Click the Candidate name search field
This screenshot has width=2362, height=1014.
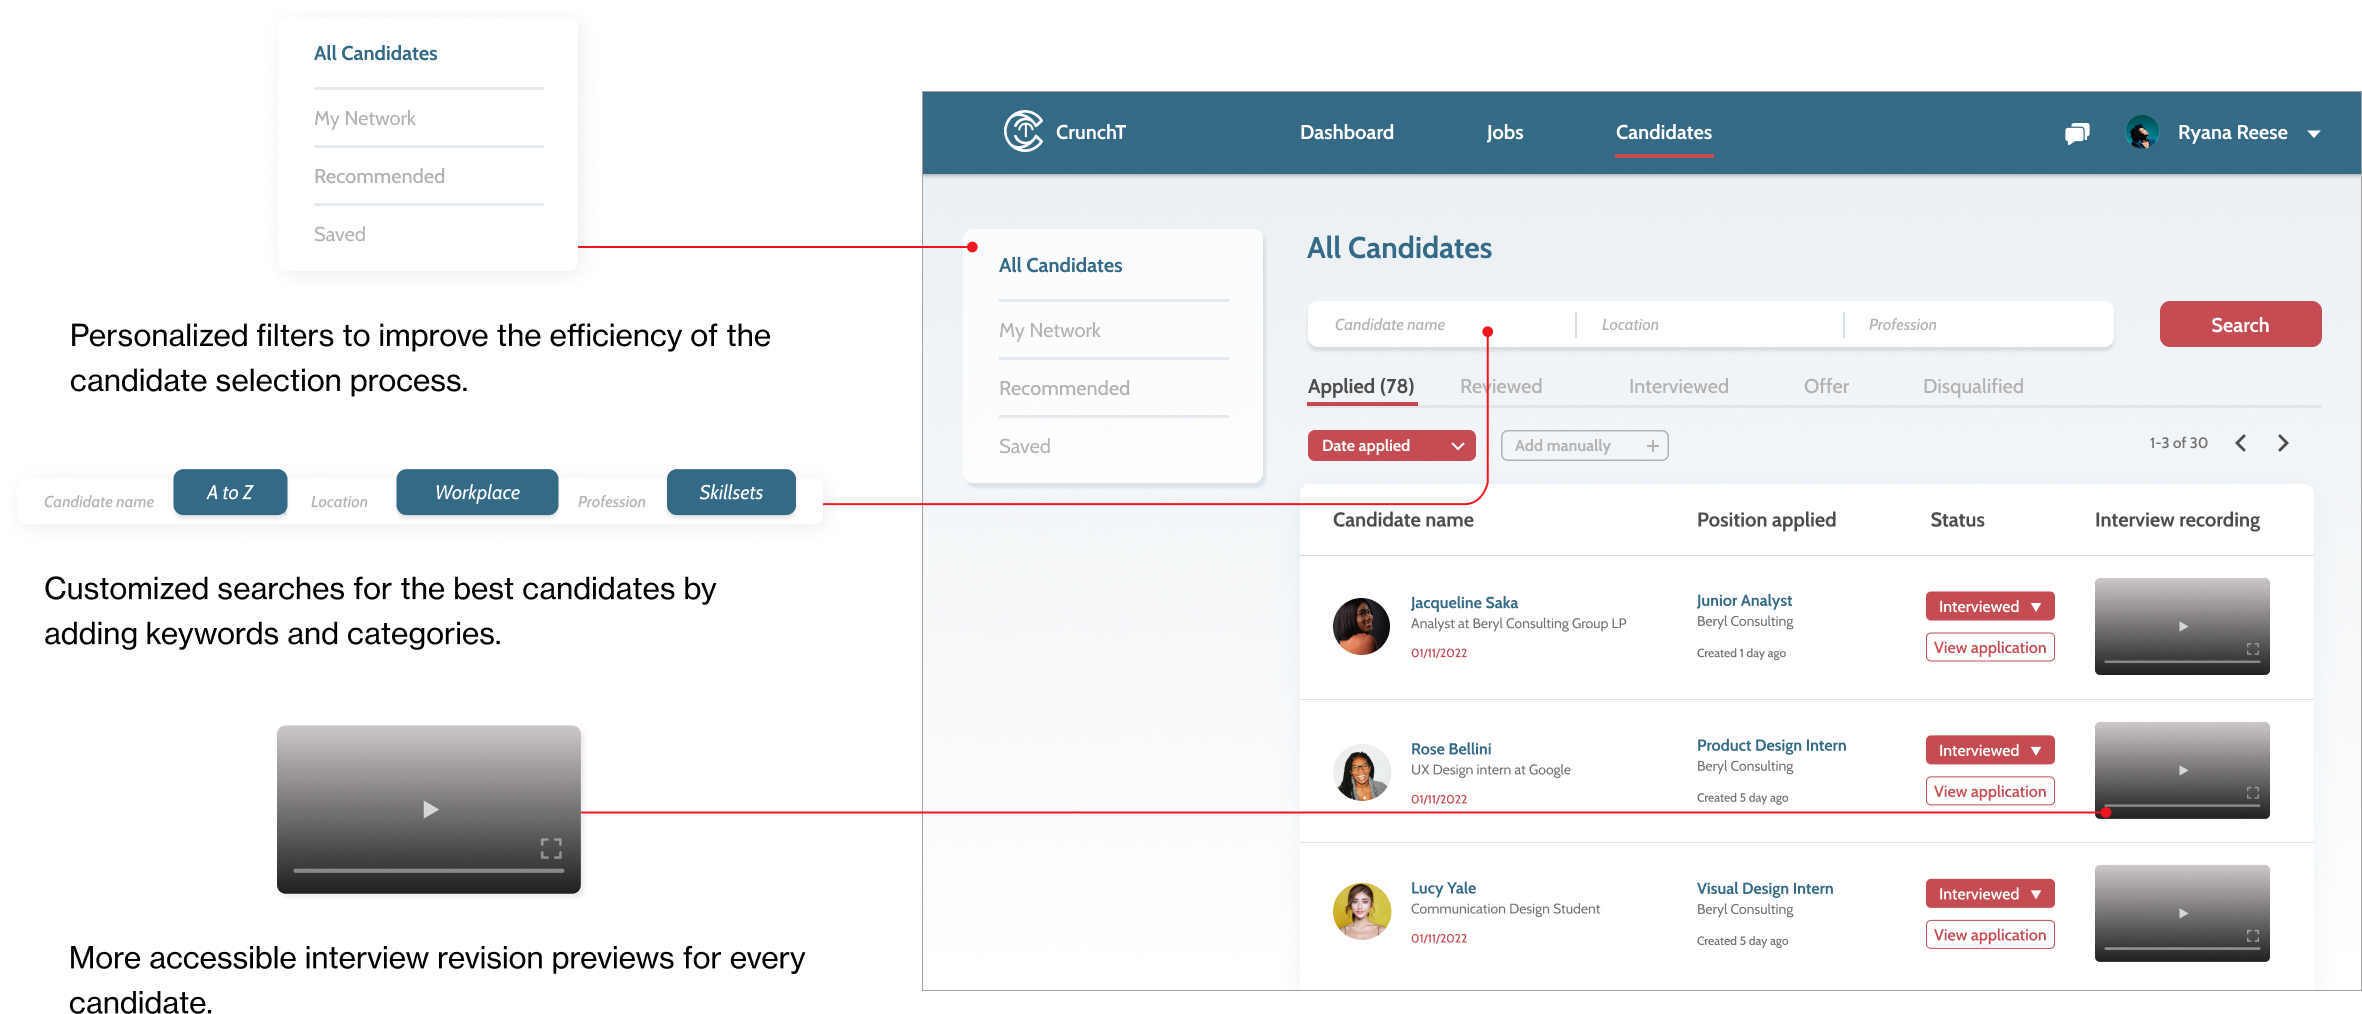1440,325
